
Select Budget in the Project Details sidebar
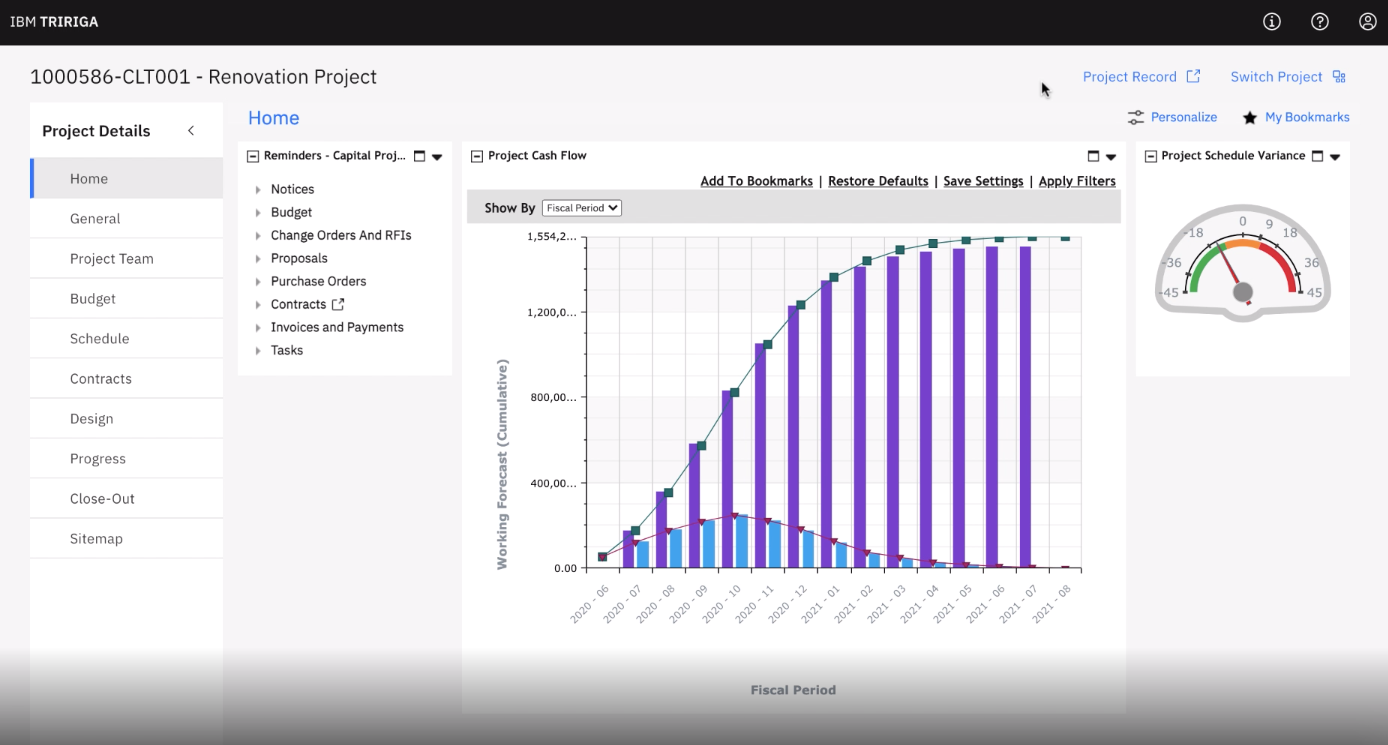point(93,299)
